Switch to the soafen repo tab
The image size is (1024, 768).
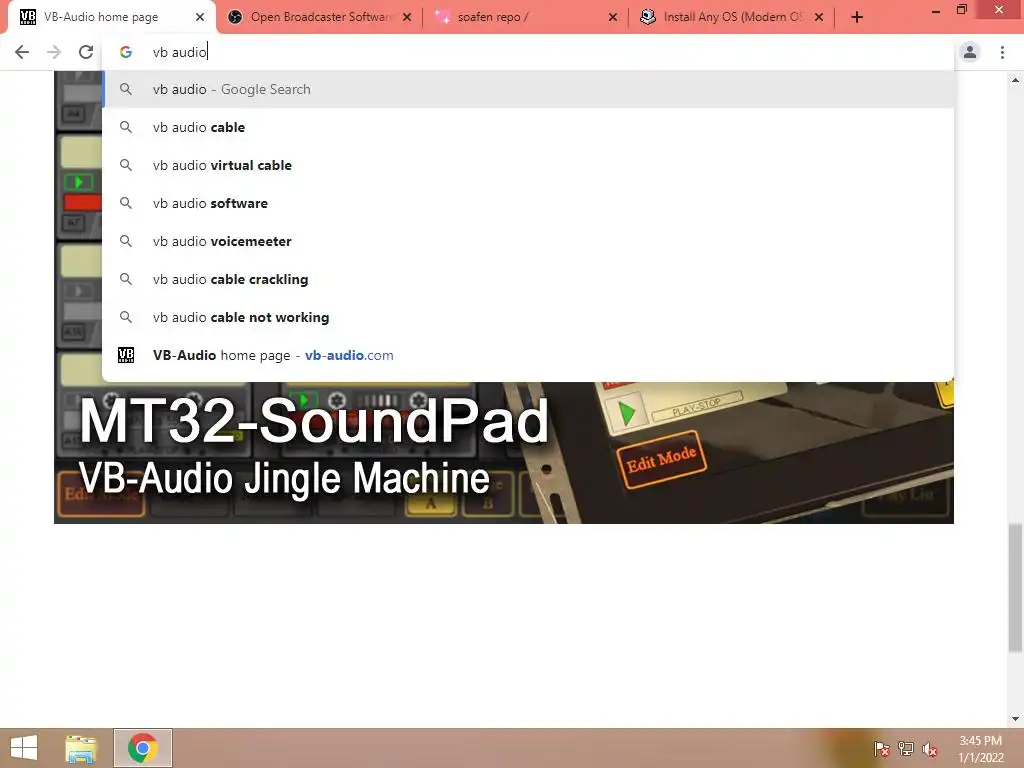pos(526,18)
